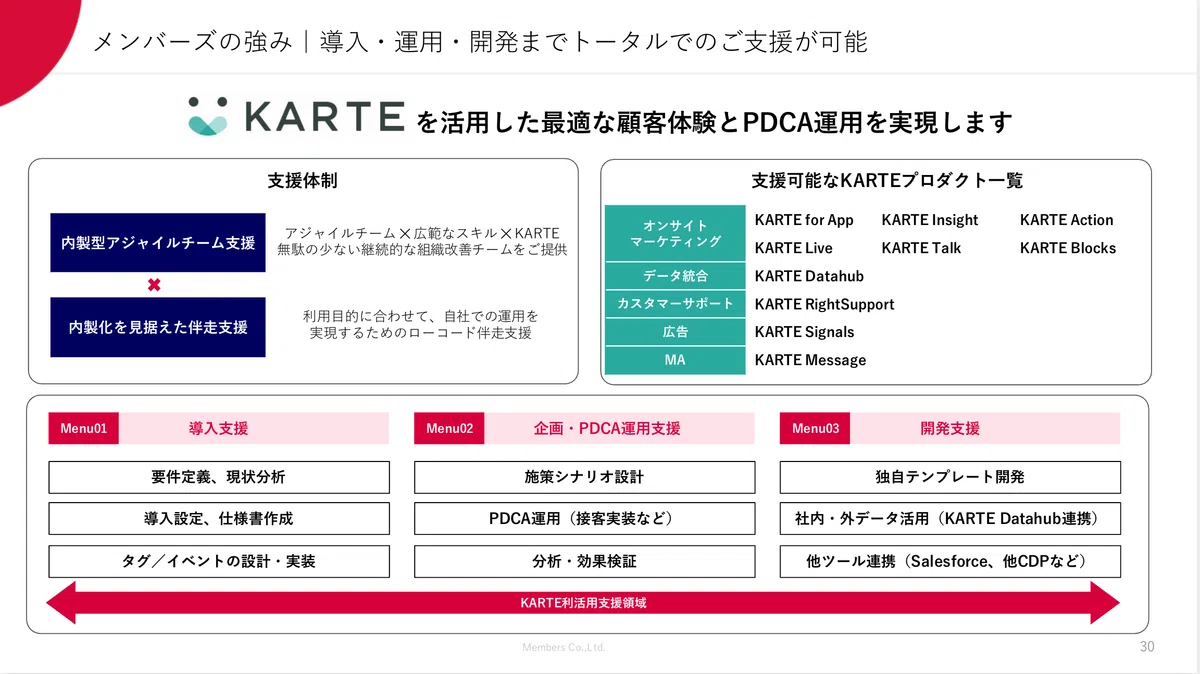
Task: Select the 独自テンプレート開発 box
Action: coord(950,477)
